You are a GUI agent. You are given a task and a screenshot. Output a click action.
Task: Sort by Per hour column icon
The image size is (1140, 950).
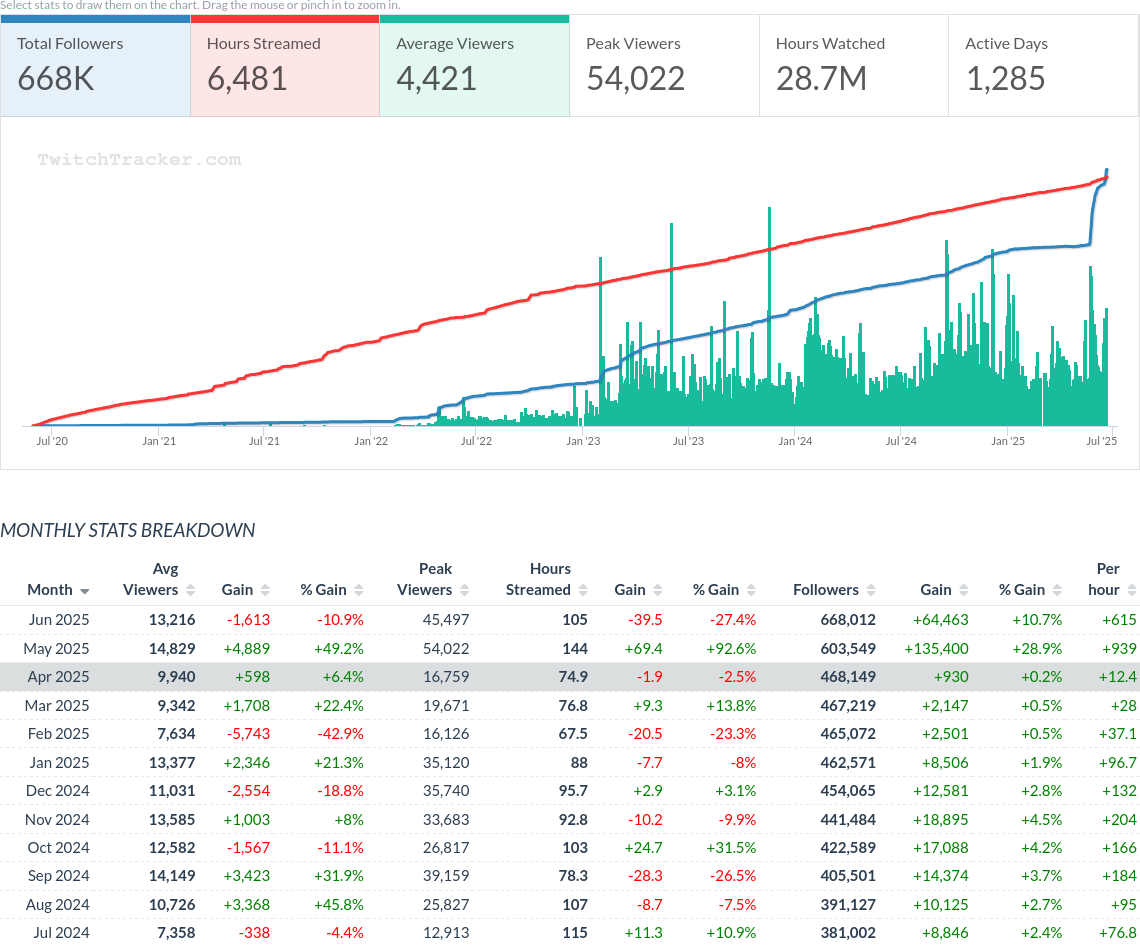pyautogui.click(x=1132, y=590)
